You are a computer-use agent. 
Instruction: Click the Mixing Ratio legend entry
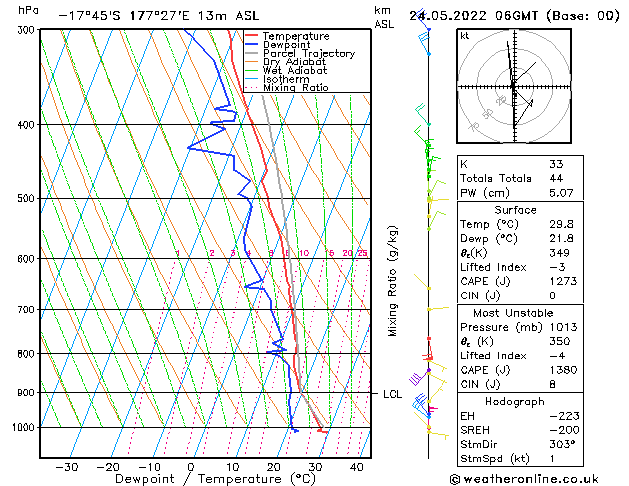point(295,88)
